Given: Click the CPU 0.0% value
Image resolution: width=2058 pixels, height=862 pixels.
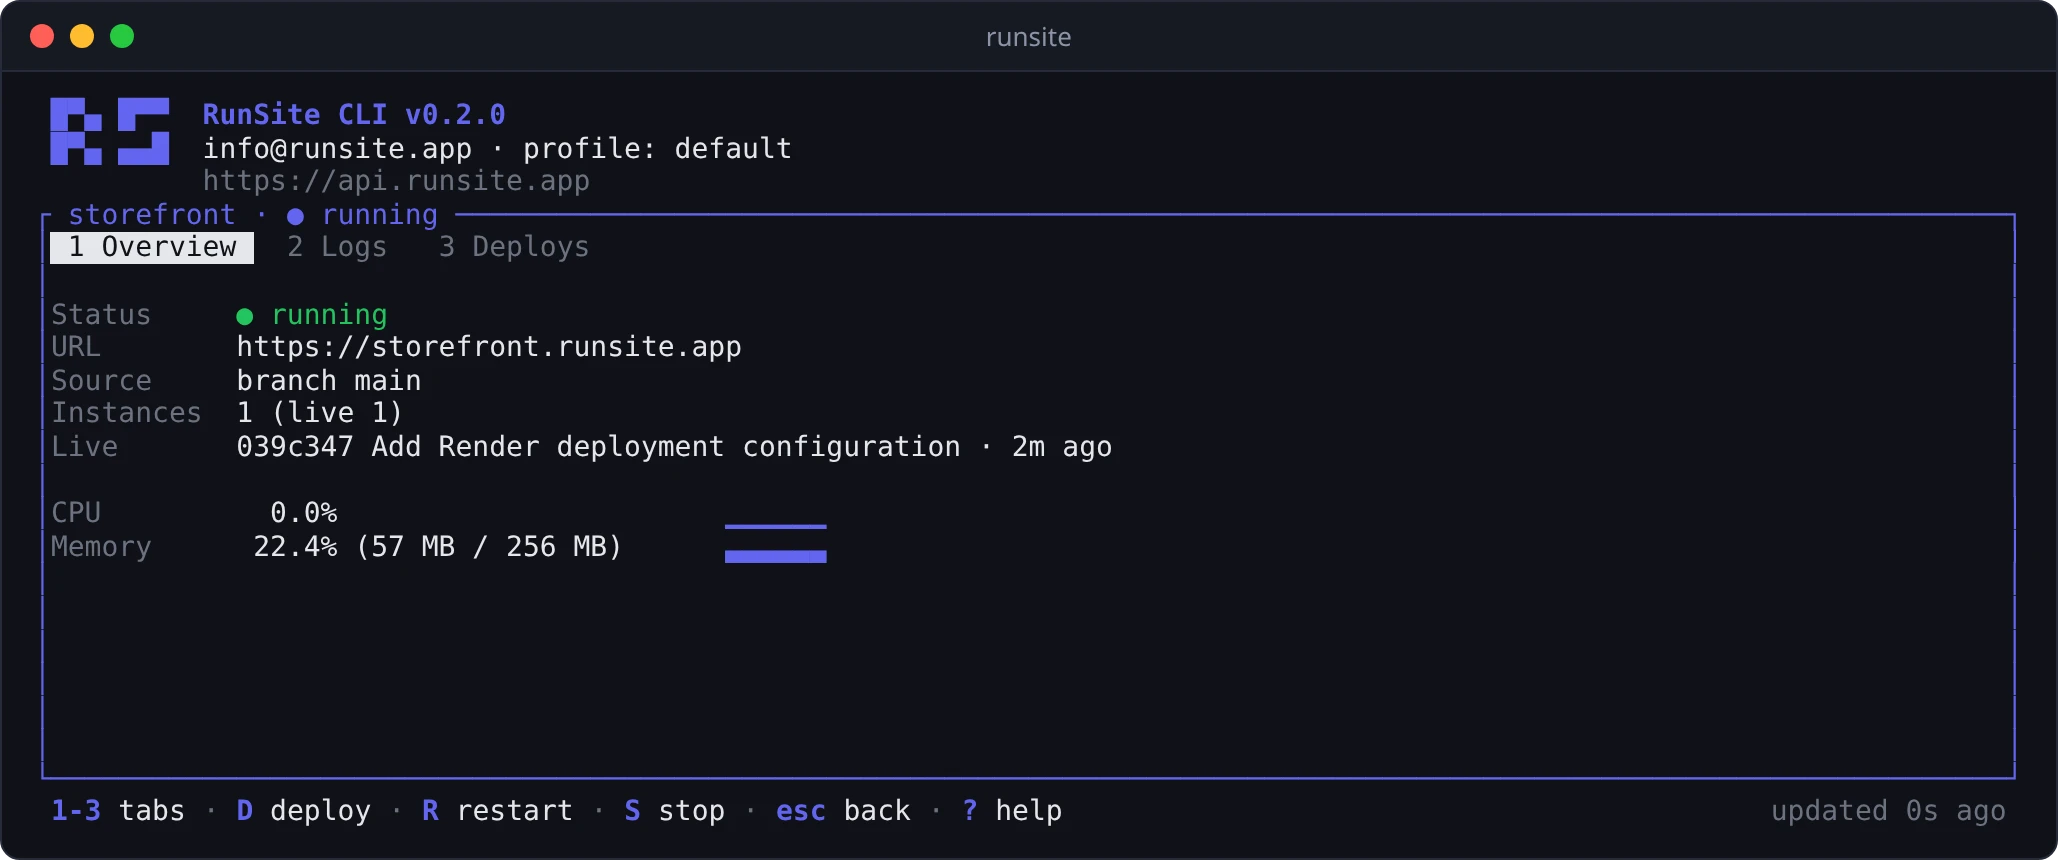Looking at the screenshot, I should click(304, 513).
